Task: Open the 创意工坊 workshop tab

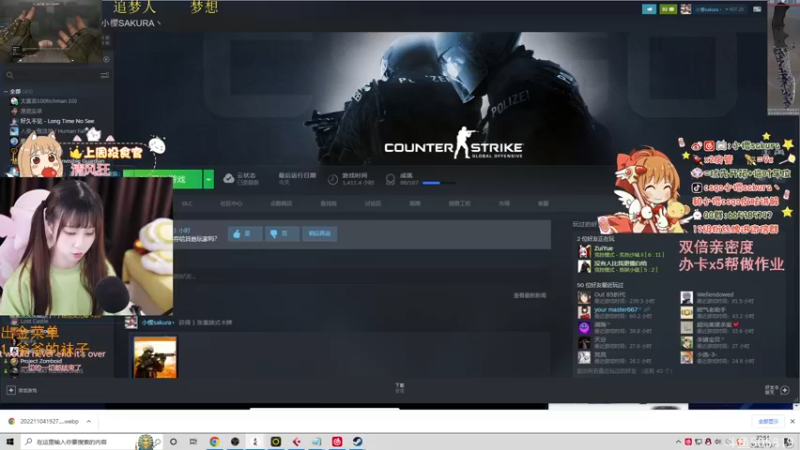Action: coord(459,204)
